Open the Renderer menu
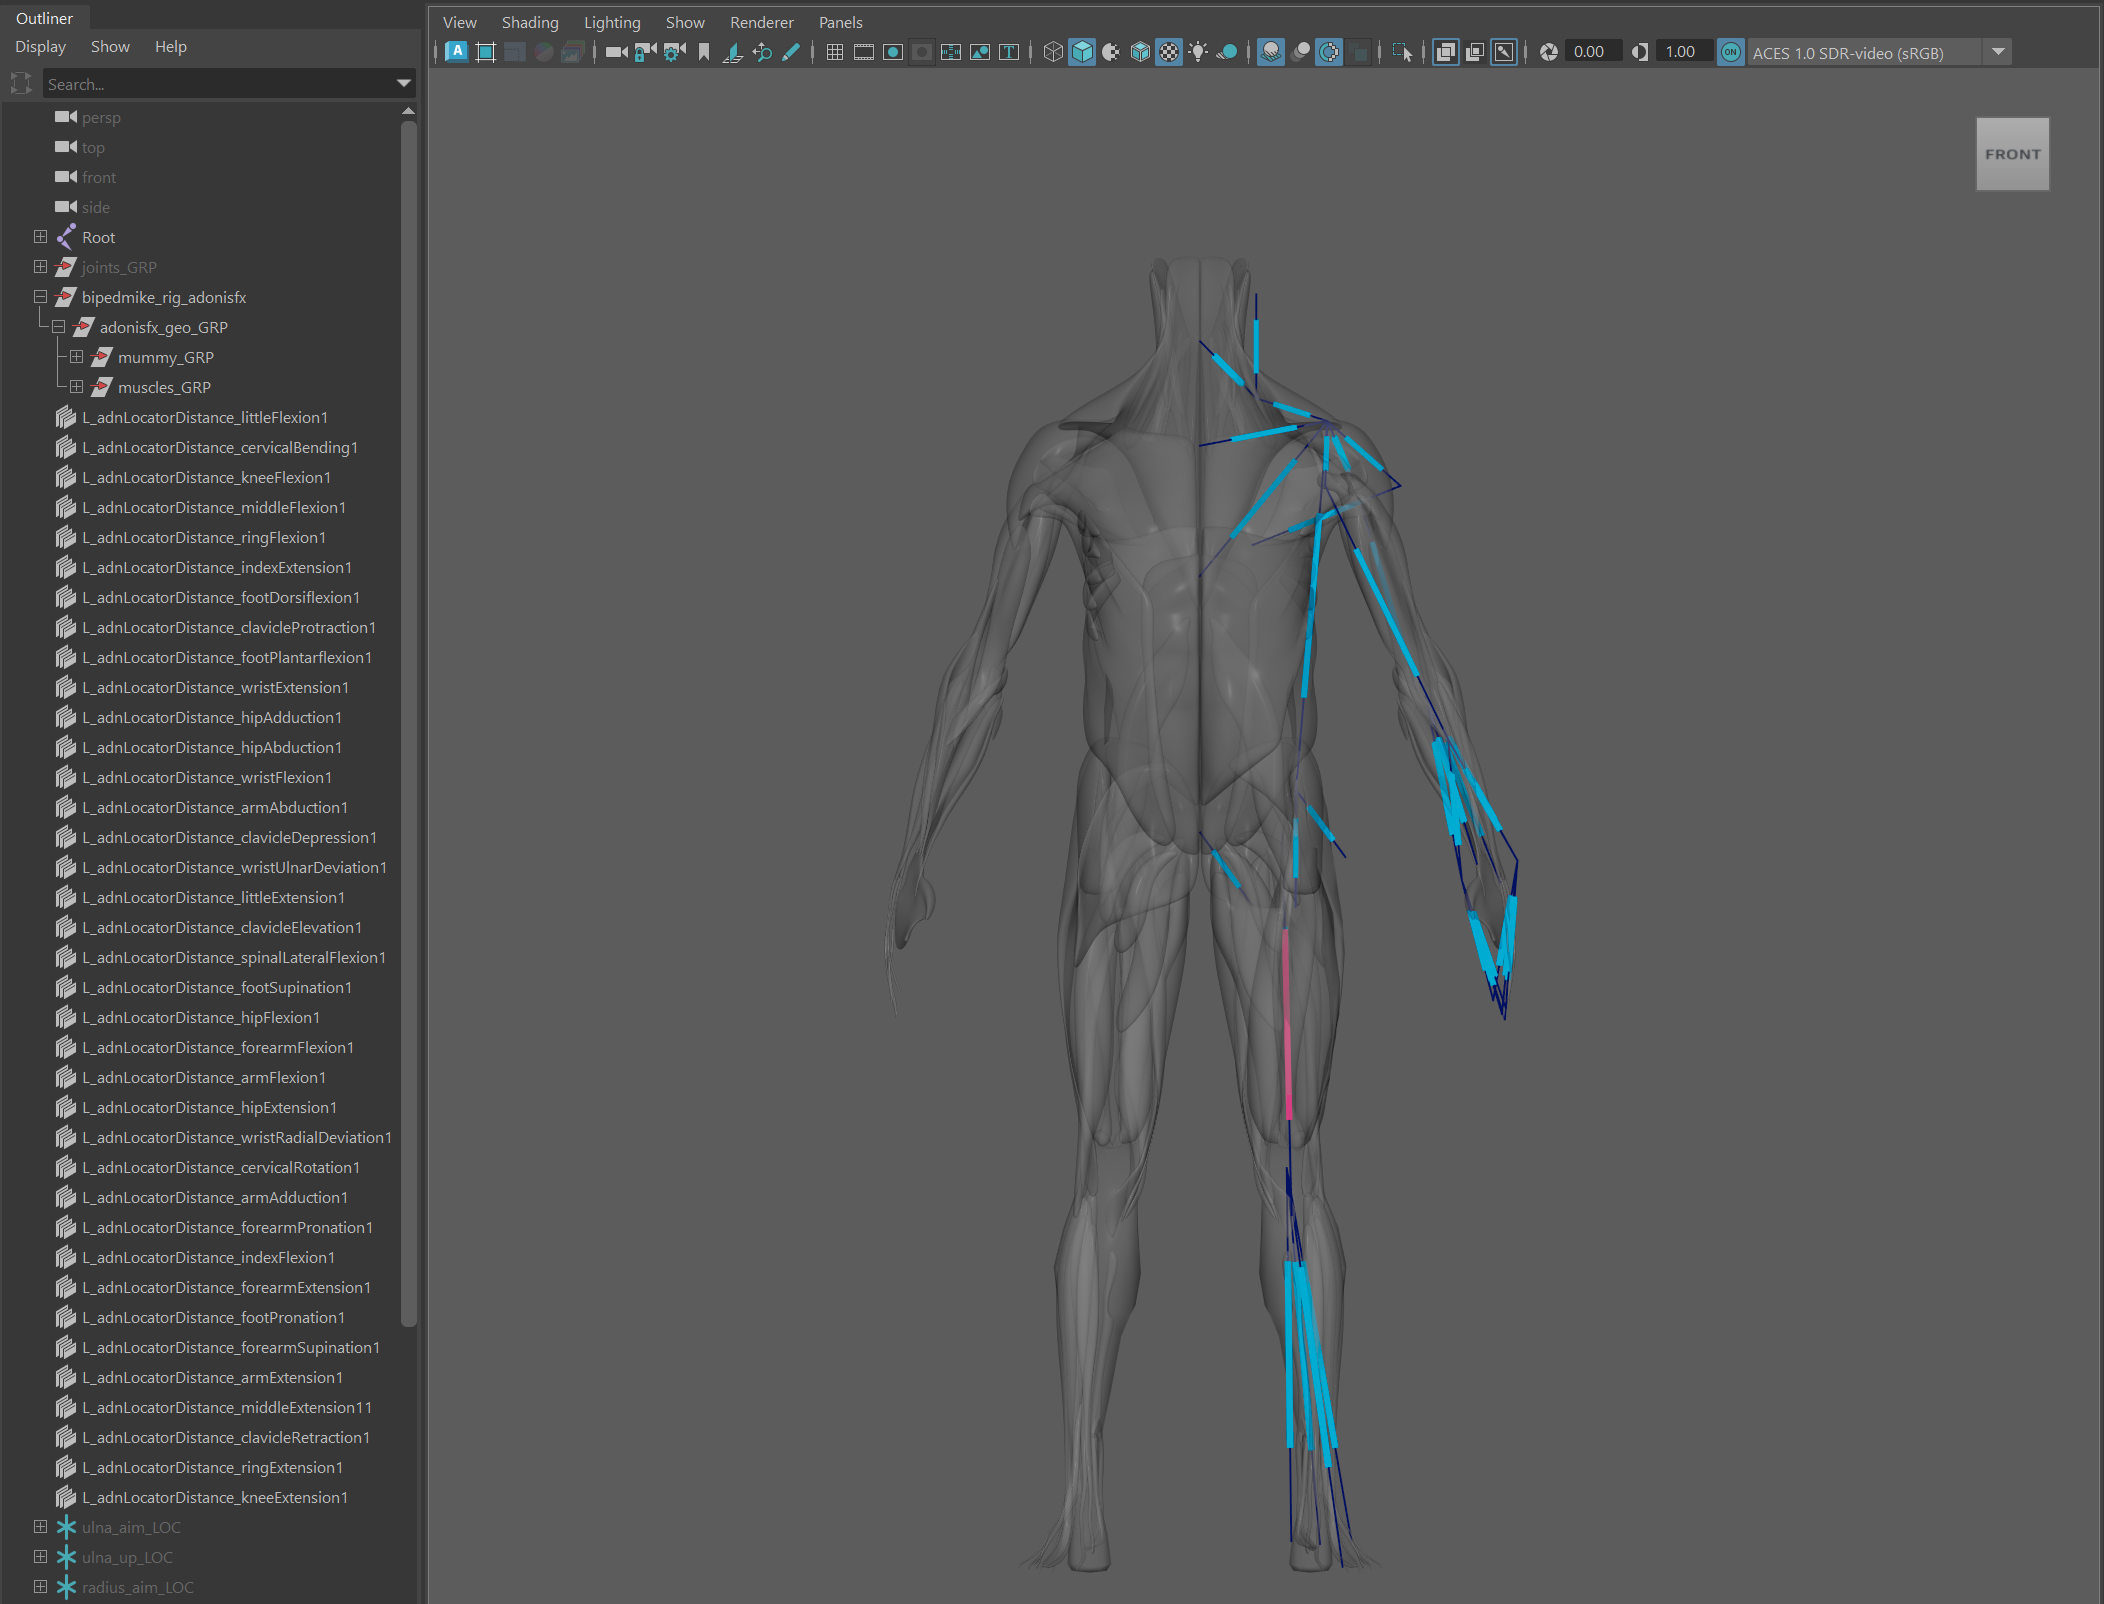The image size is (2104, 1604). 760,21
